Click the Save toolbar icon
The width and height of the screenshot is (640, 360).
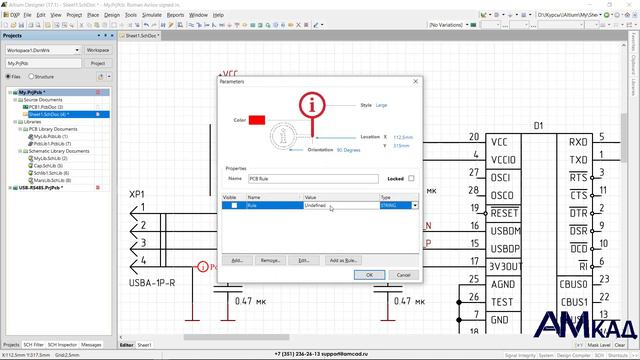tap(21, 25)
